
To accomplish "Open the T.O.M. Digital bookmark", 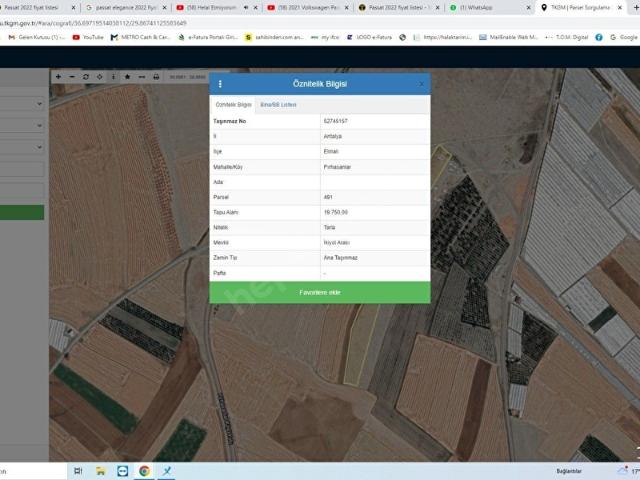I will coord(567,37).
